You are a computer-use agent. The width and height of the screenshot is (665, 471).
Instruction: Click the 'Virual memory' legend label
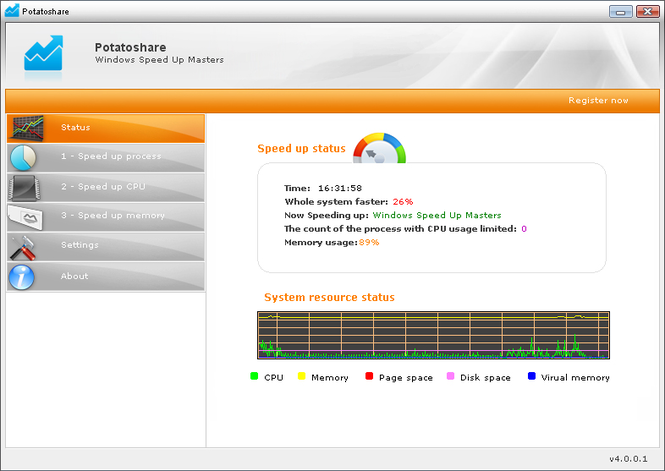[575, 378]
